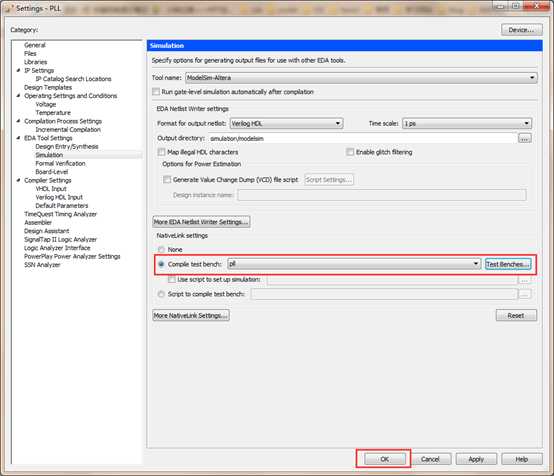Select Logic Analyzer Interface category
Screen dimensions: 554x476
point(57,248)
